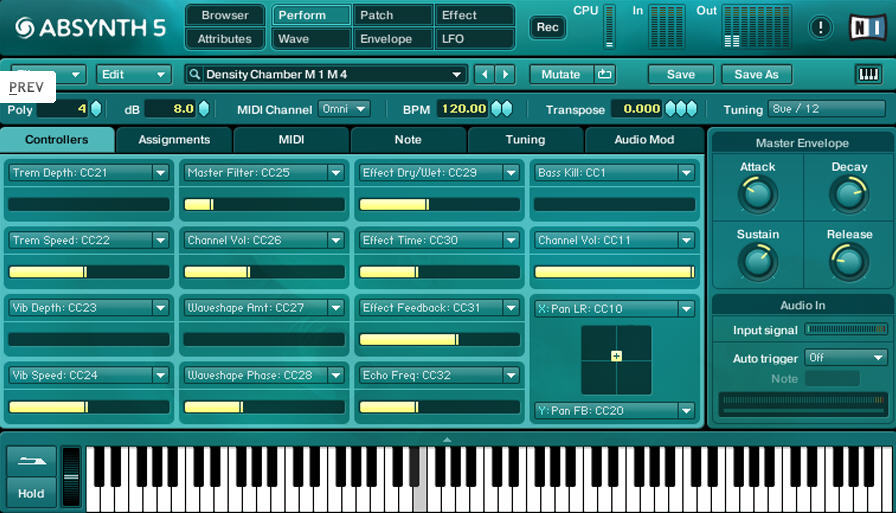Click the pitch wheel beside keyboard
The image size is (896, 513).
click(71, 477)
